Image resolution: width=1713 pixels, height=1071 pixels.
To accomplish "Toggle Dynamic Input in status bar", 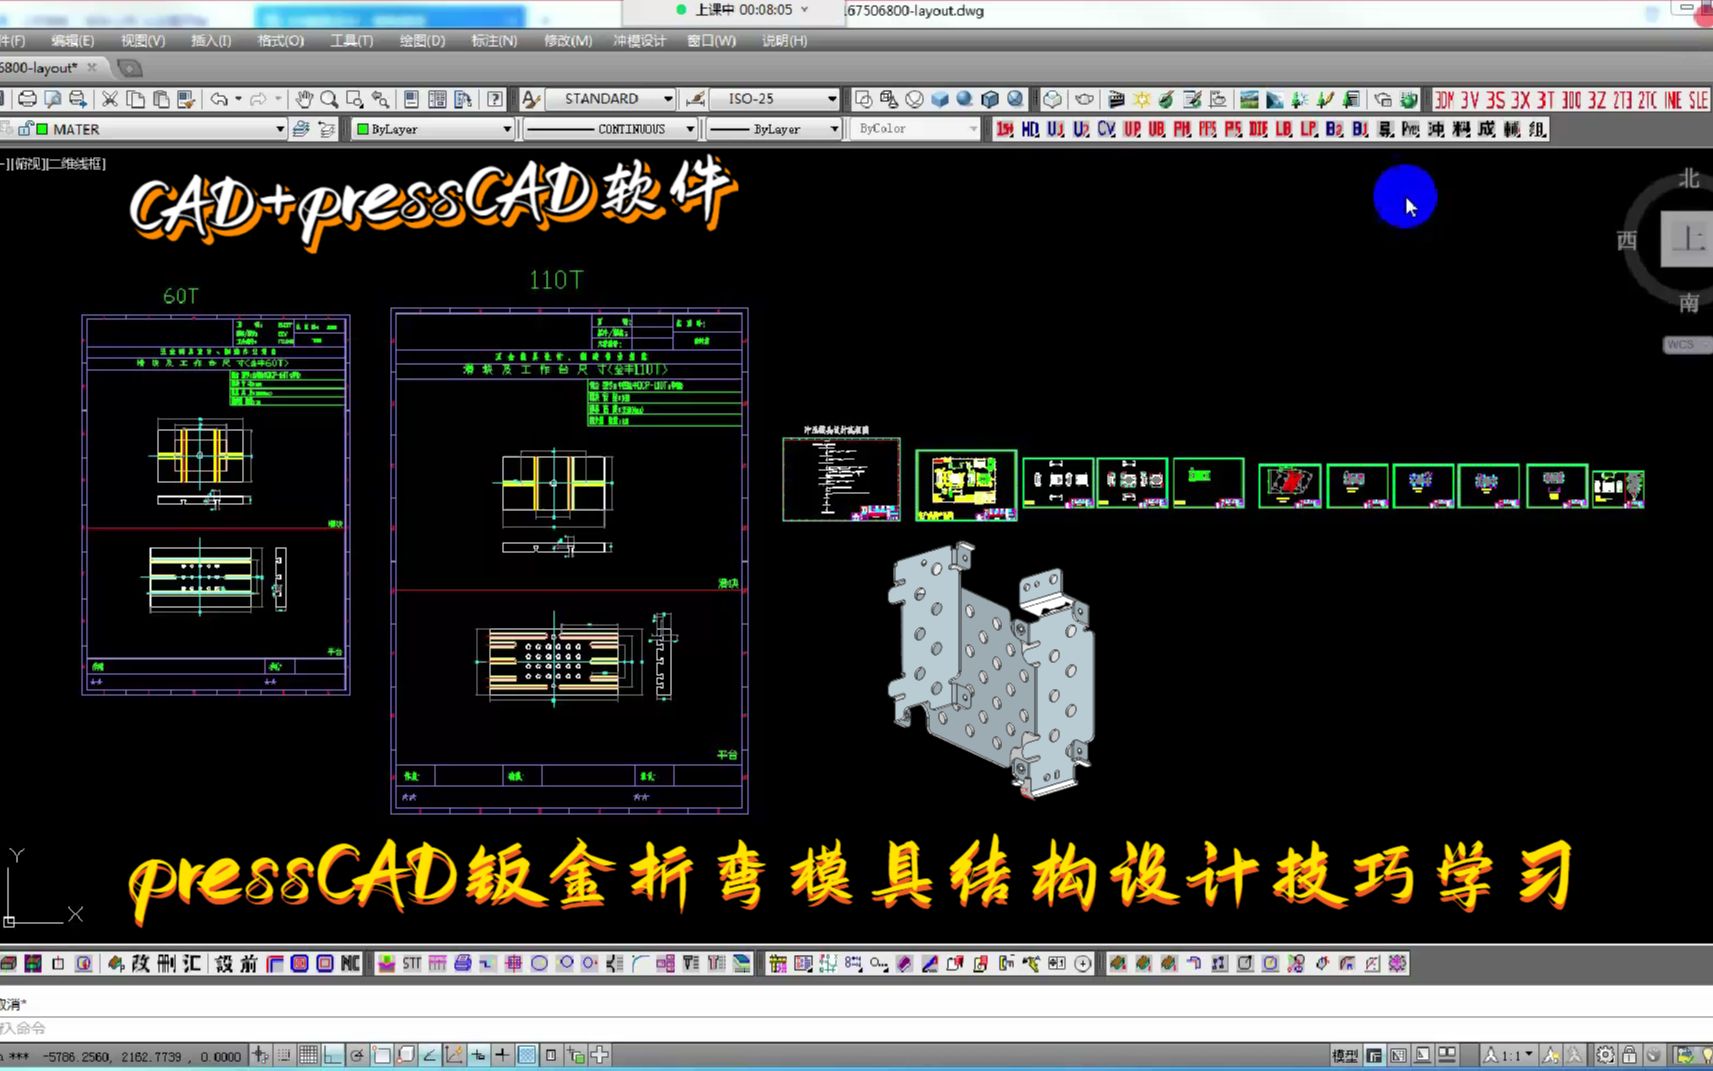I will (479, 1055).
